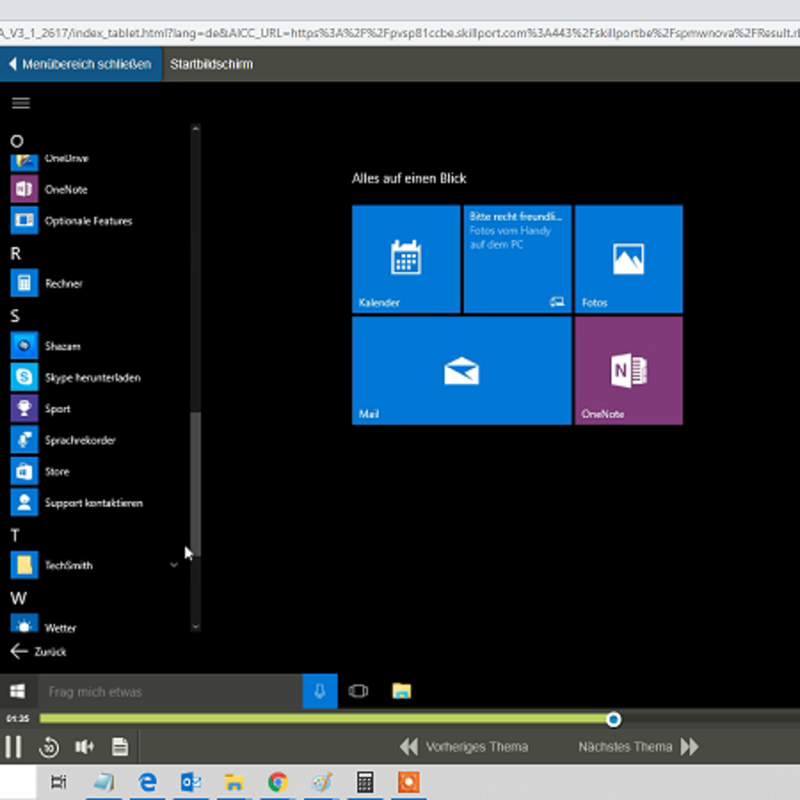This screenshot has width=800, height=800.
Task: Click the Support kontaktieren label
Action: coord(94,503)
